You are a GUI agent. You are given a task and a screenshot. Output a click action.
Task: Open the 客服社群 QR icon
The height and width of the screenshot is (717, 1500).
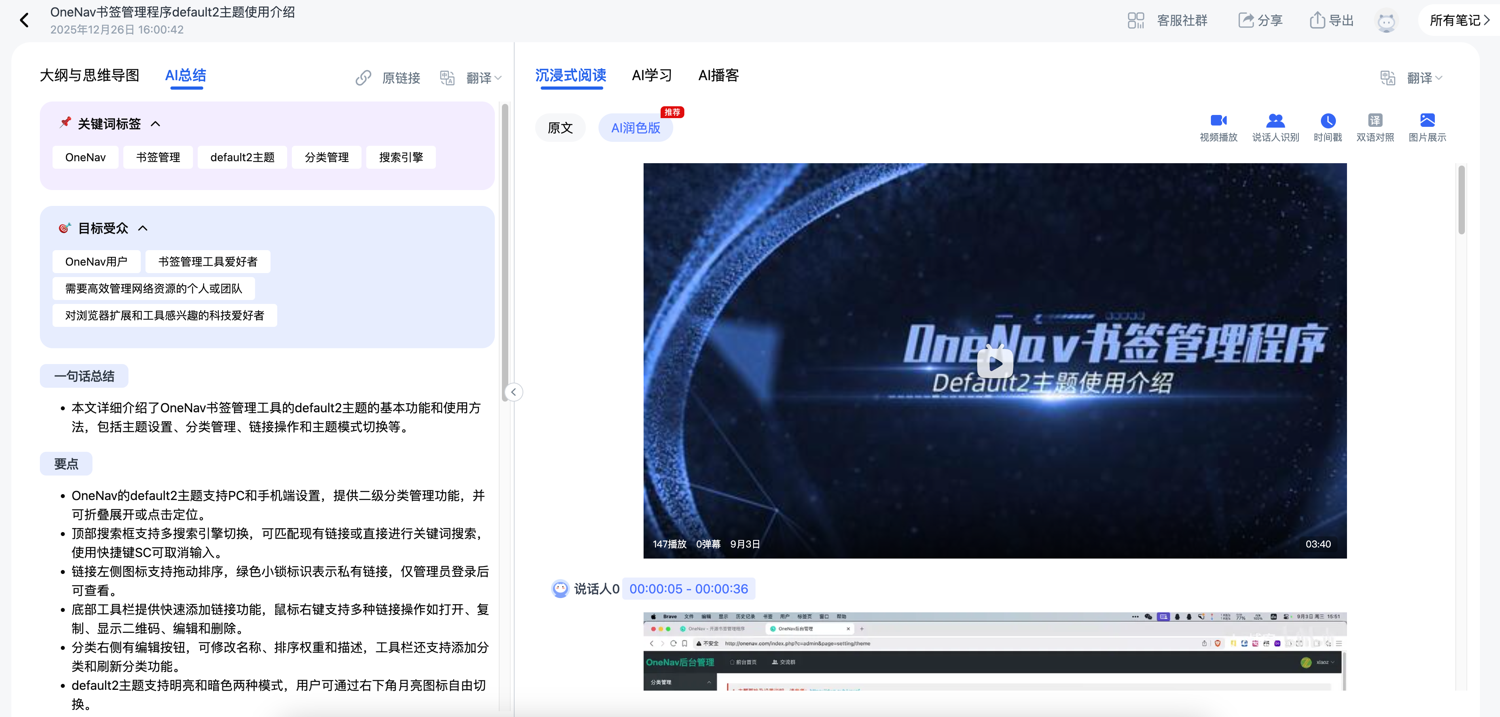click(x=1136, y=20)
